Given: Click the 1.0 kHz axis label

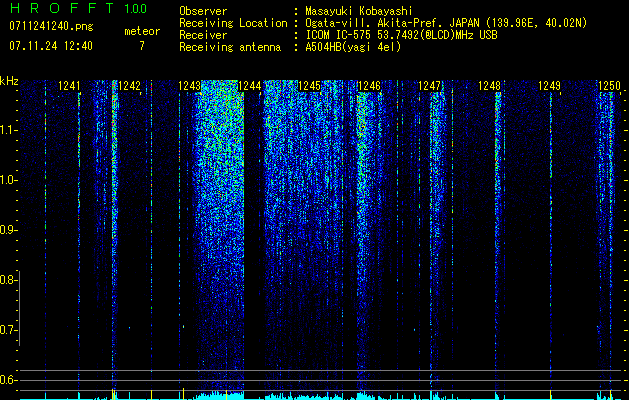Looking at the screenshot, I should tap(7, 180).
